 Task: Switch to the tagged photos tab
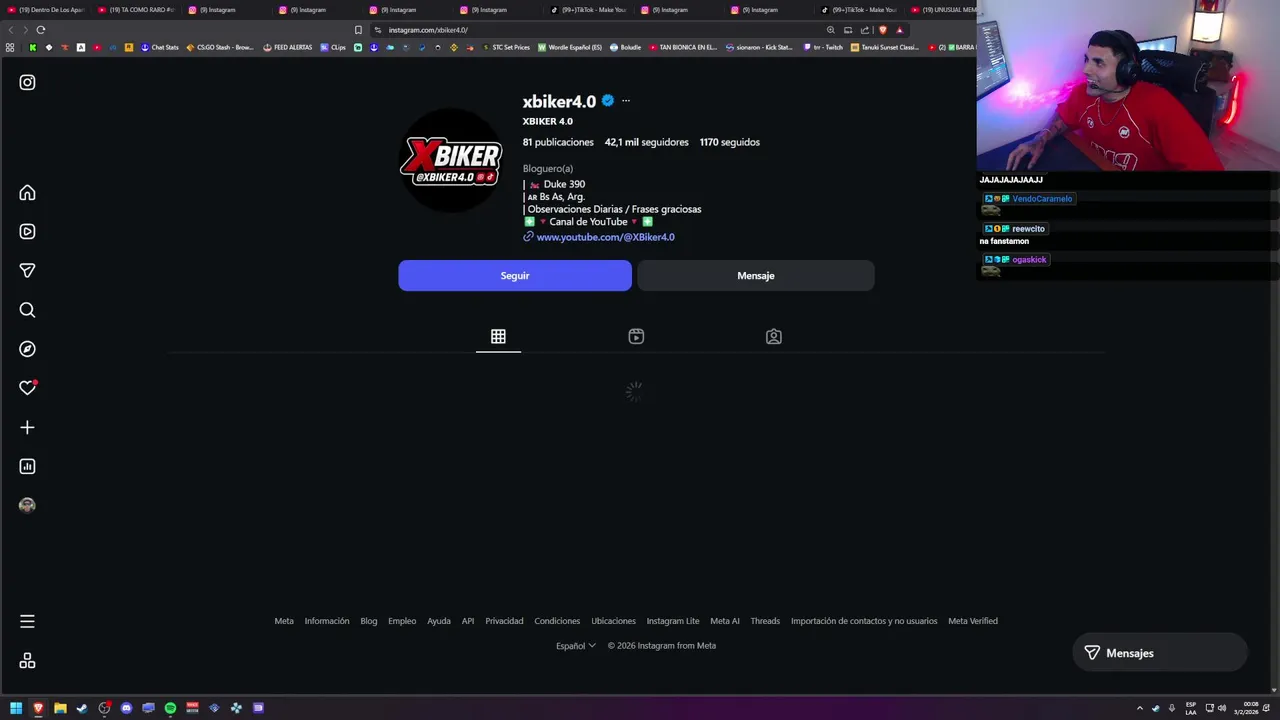tap(774, 337)
